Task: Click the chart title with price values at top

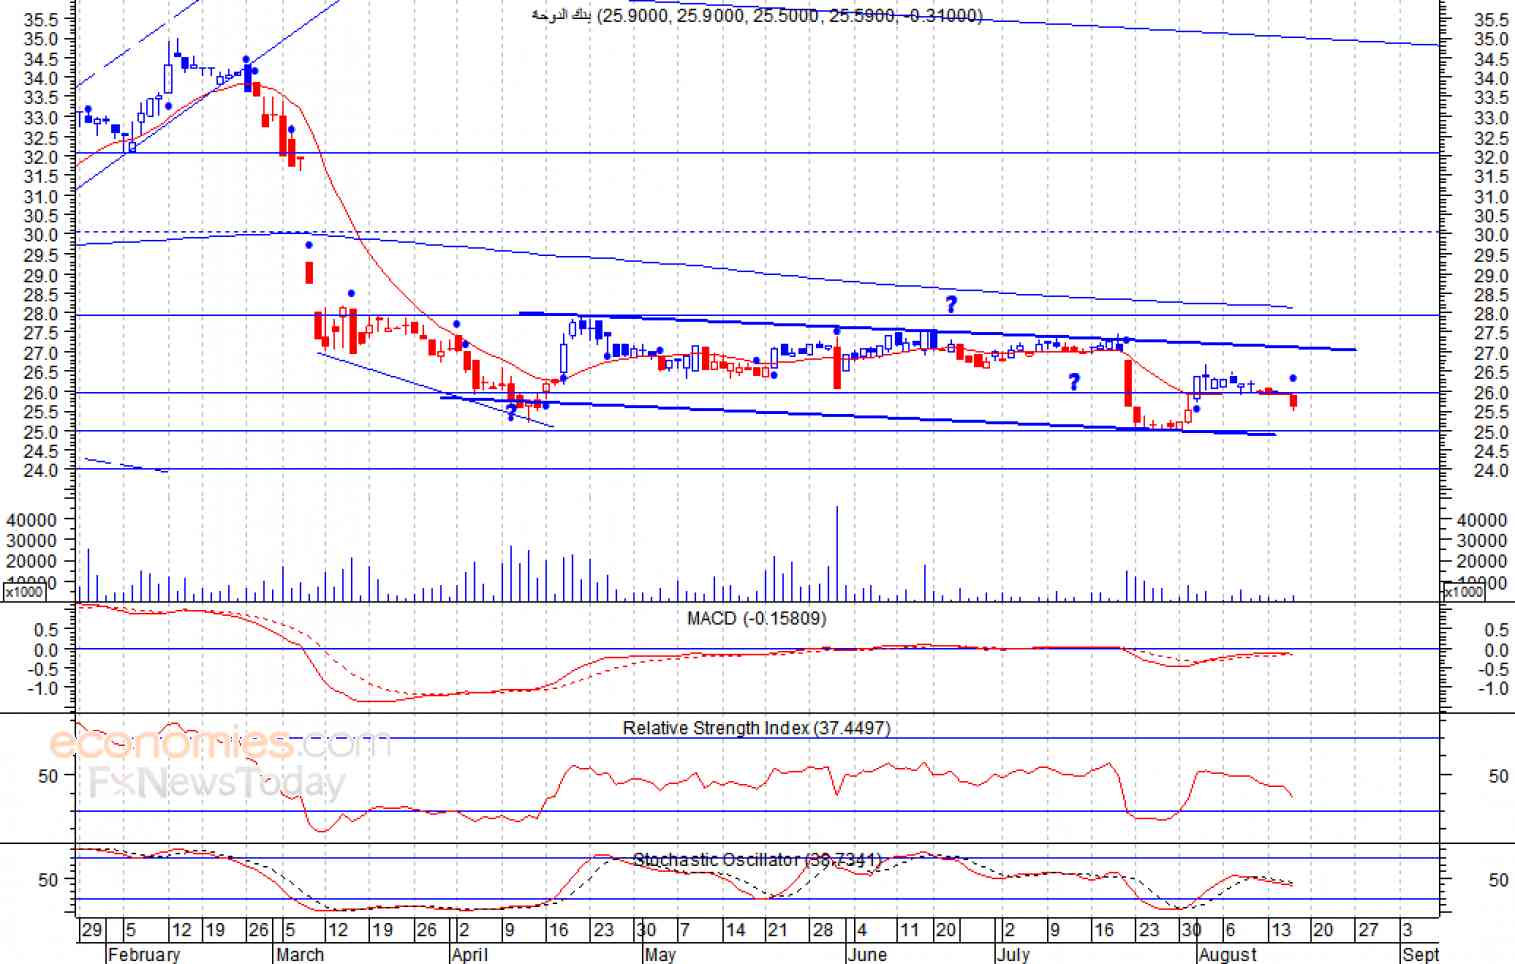Action: (x=757, y=15)
